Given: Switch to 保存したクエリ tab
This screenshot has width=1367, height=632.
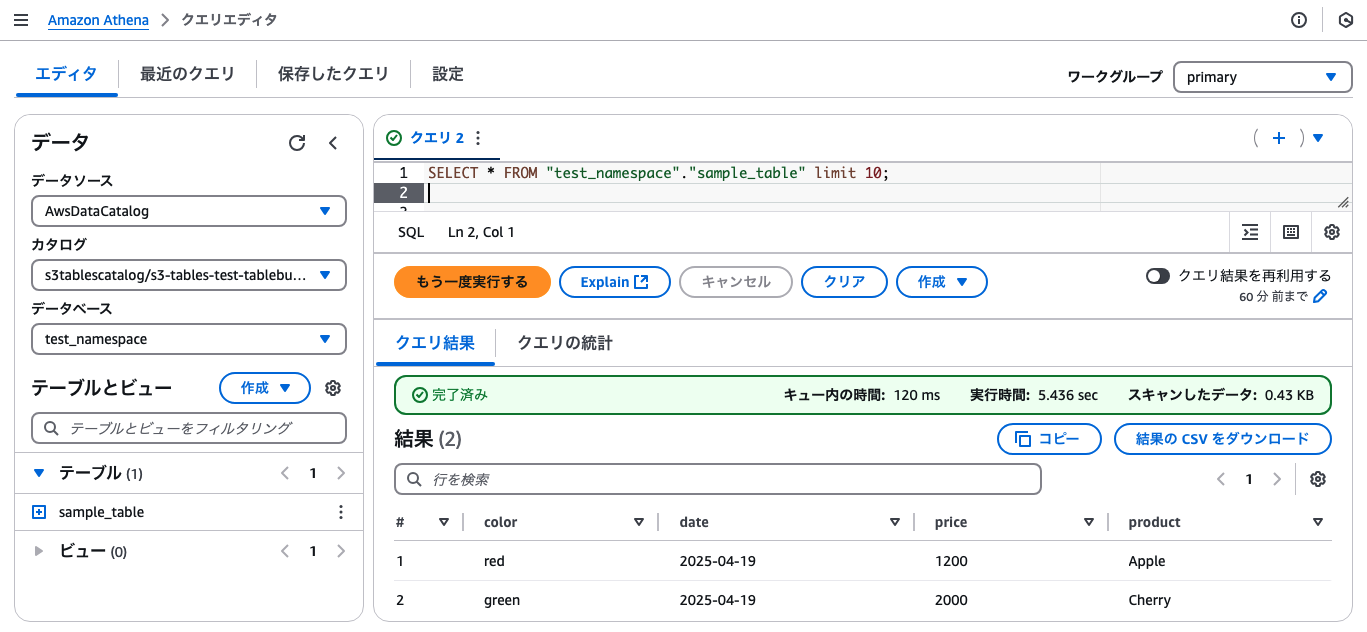Looking at the screenshot, I should click(333, 74).
